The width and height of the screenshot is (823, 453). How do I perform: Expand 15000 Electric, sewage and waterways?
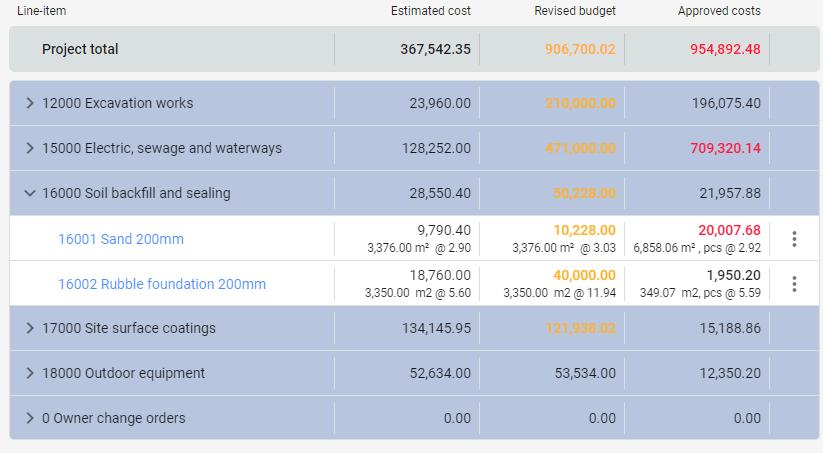pos(30,148)
